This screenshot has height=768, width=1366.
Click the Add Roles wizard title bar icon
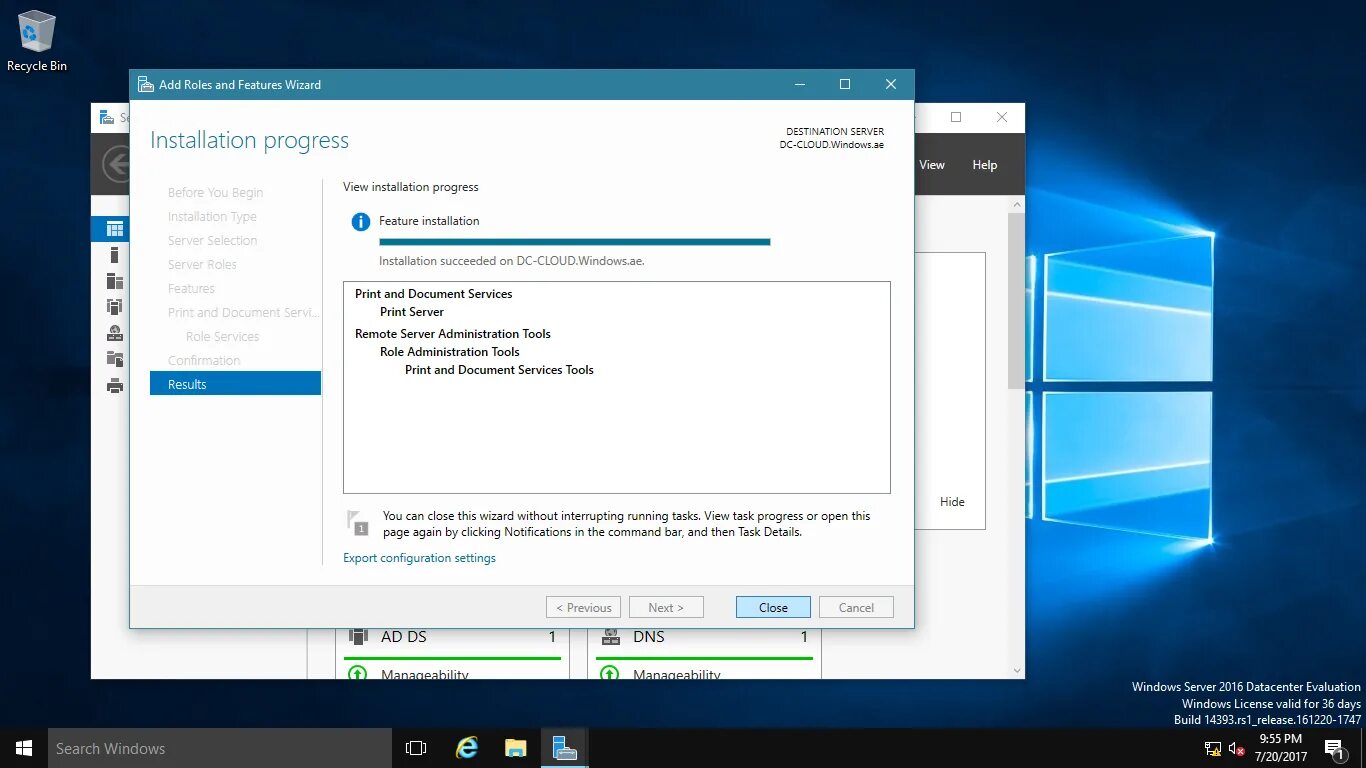[x=146, y=85]
